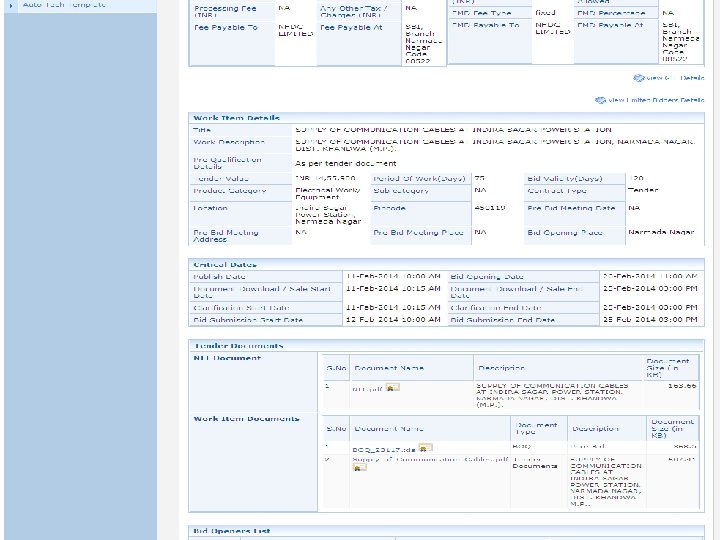Screen dimensions: 720x540
Task: Click the NIT Document label
Action: tap(227, 358)
